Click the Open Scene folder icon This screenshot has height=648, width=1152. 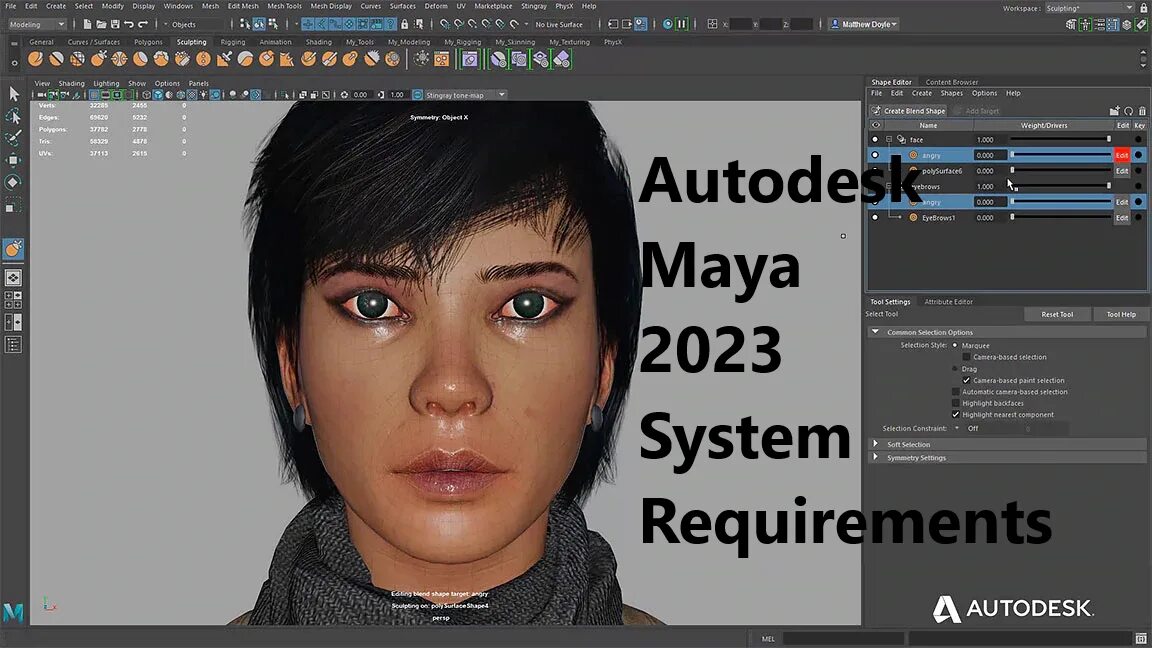(x=101, y=24)
